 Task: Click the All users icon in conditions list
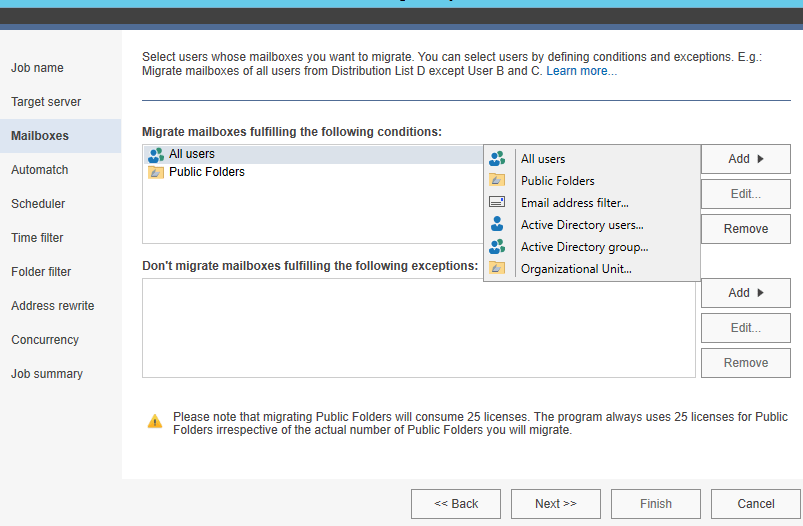click(x=156, y=154)
